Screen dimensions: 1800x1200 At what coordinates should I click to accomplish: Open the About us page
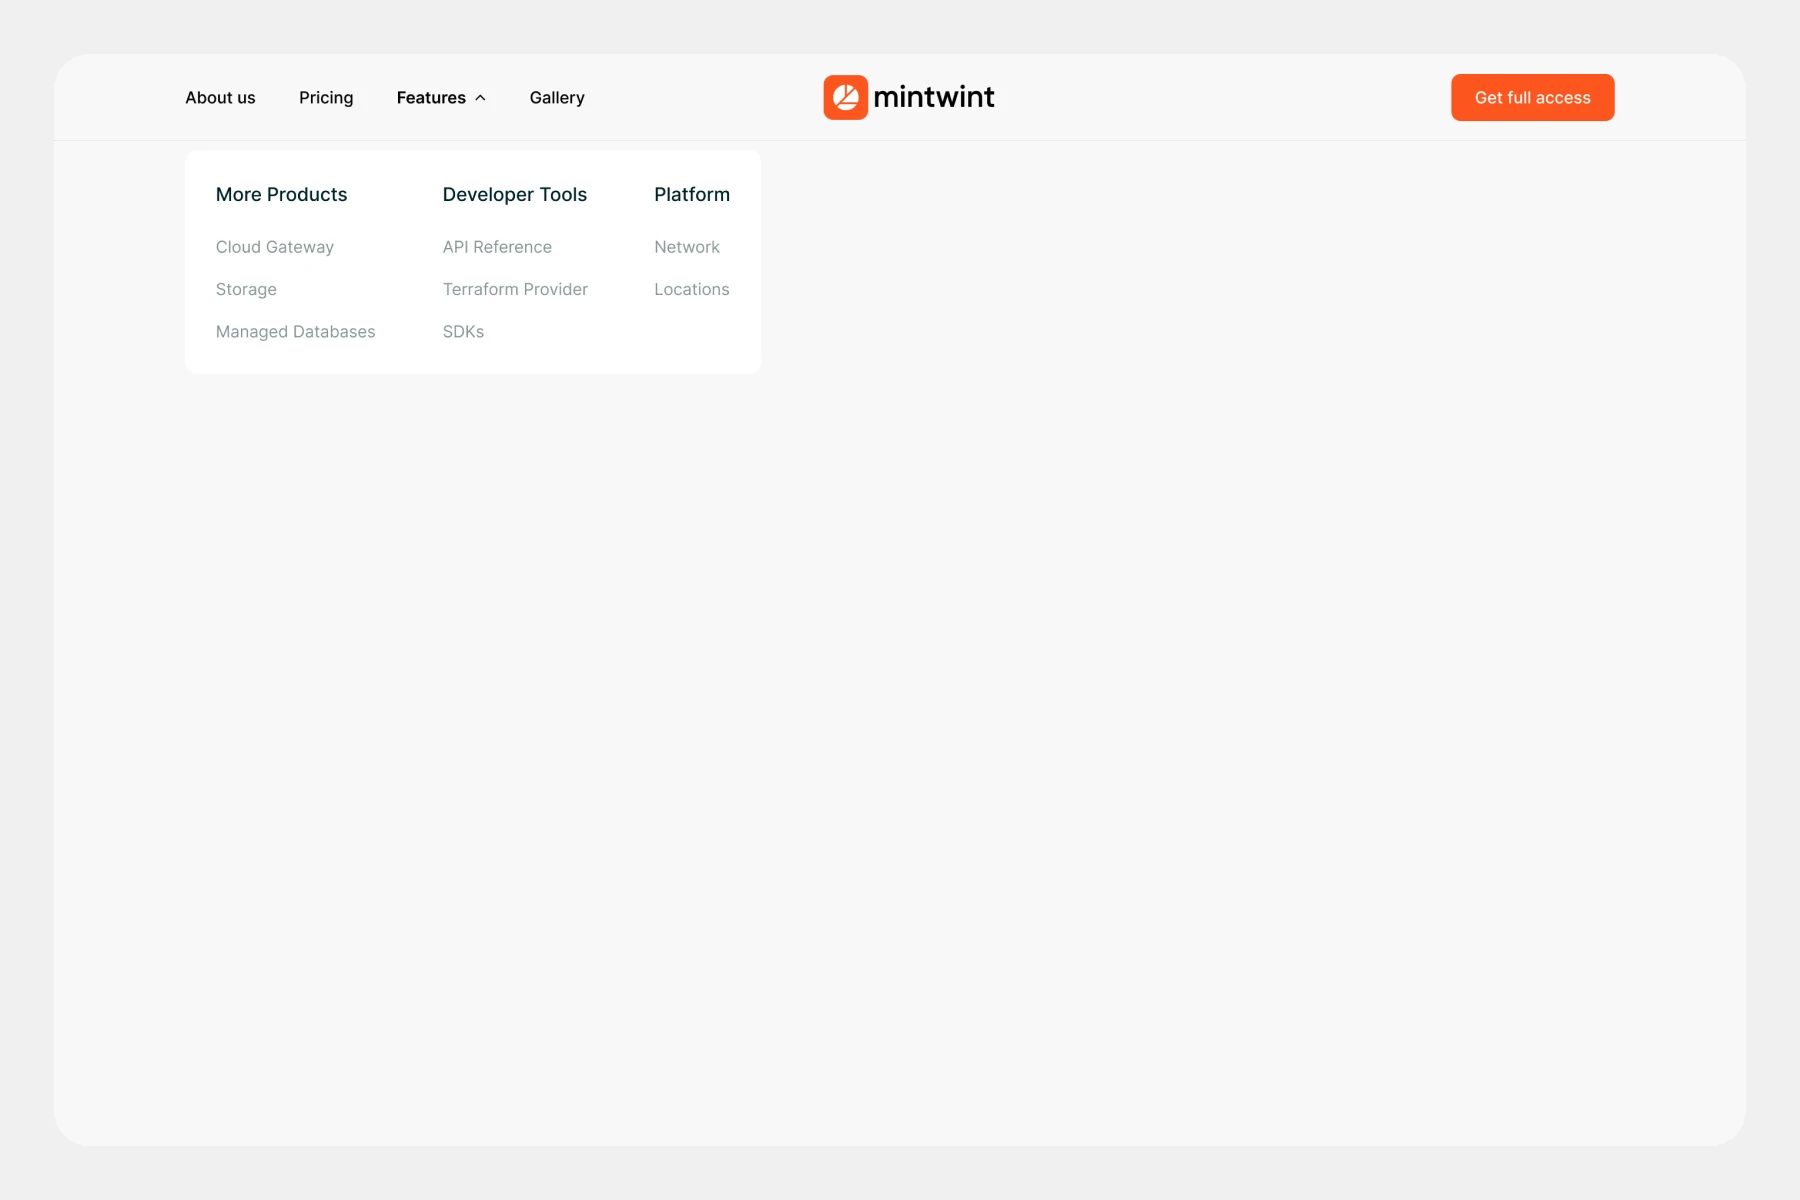[x=220, y=98]
